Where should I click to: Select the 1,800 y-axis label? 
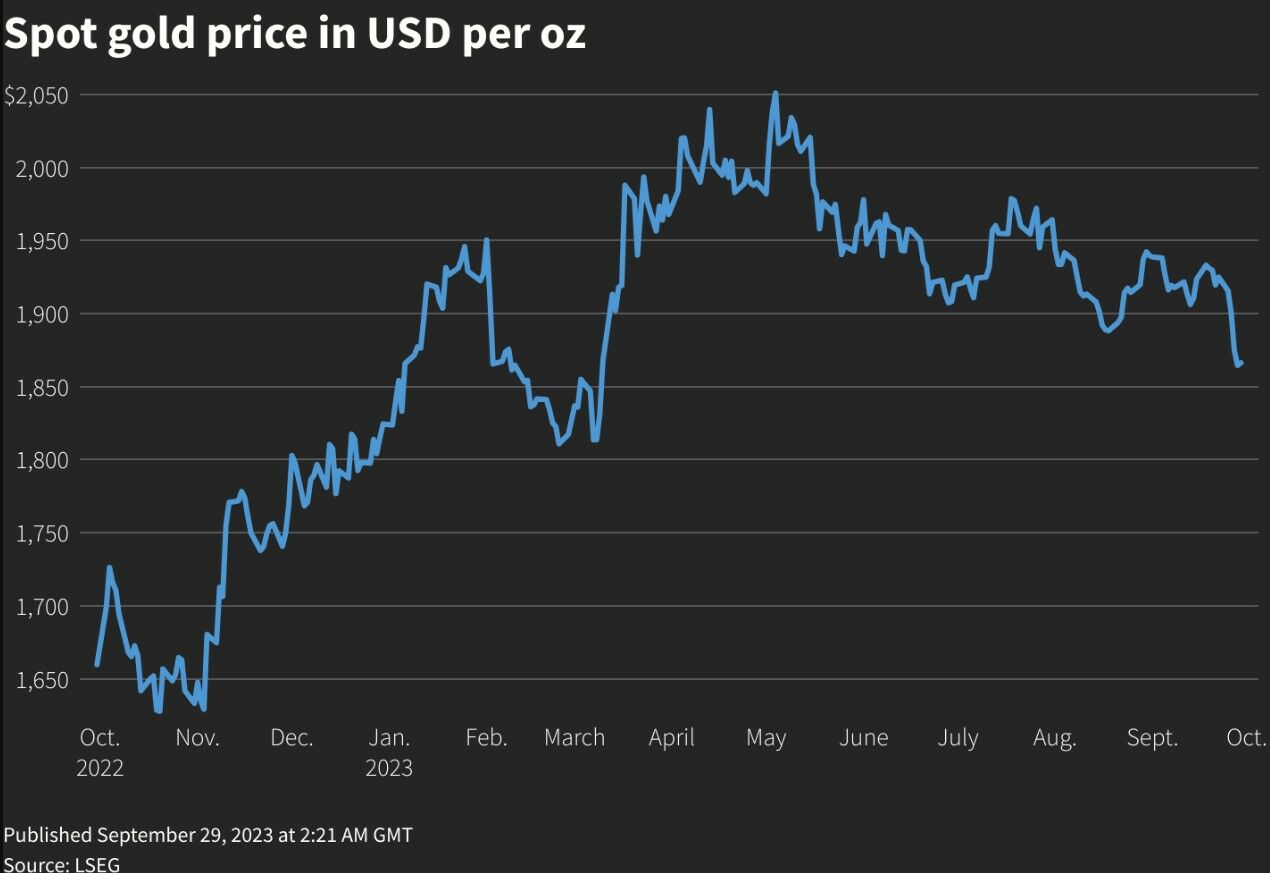(41, 460)
